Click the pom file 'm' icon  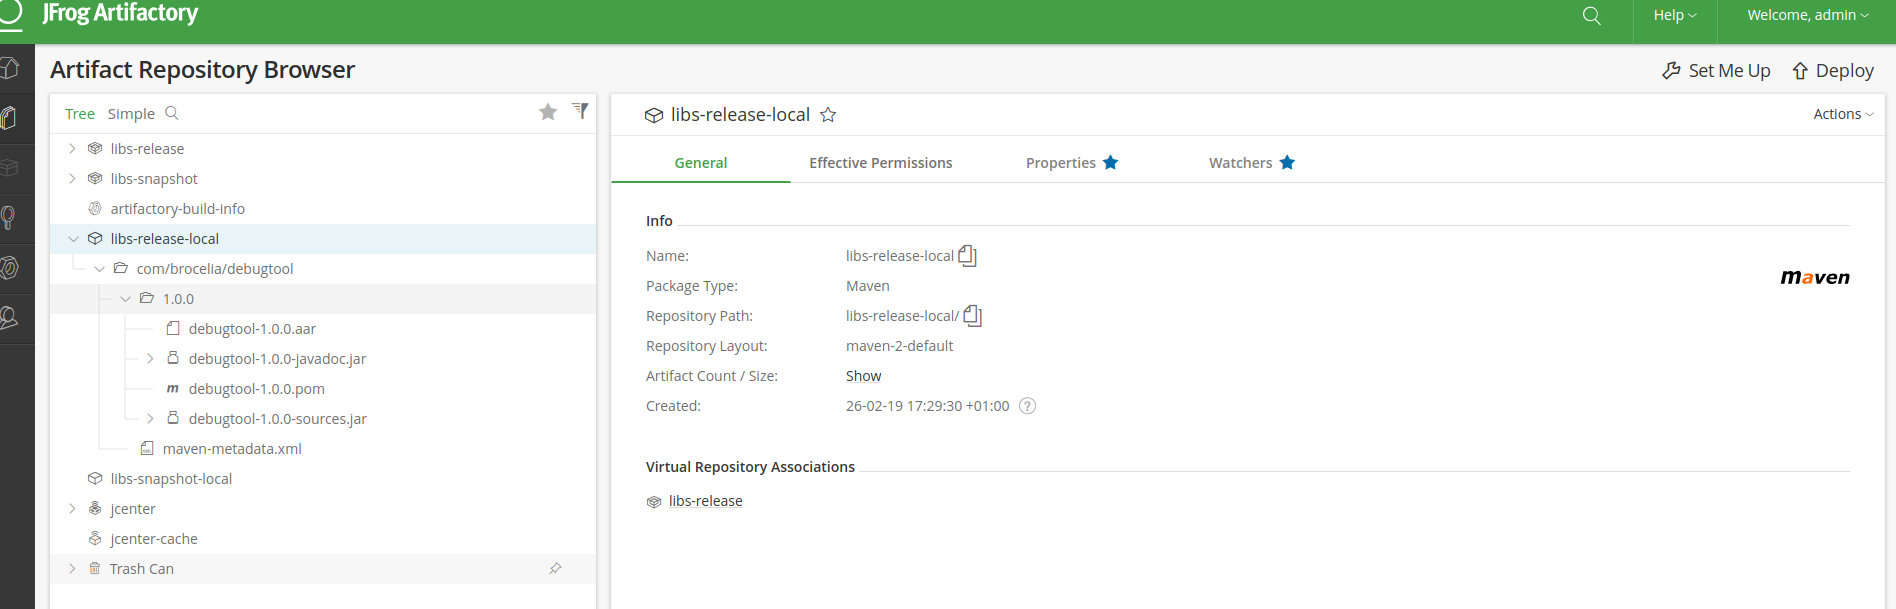click(x=173, y=388)
